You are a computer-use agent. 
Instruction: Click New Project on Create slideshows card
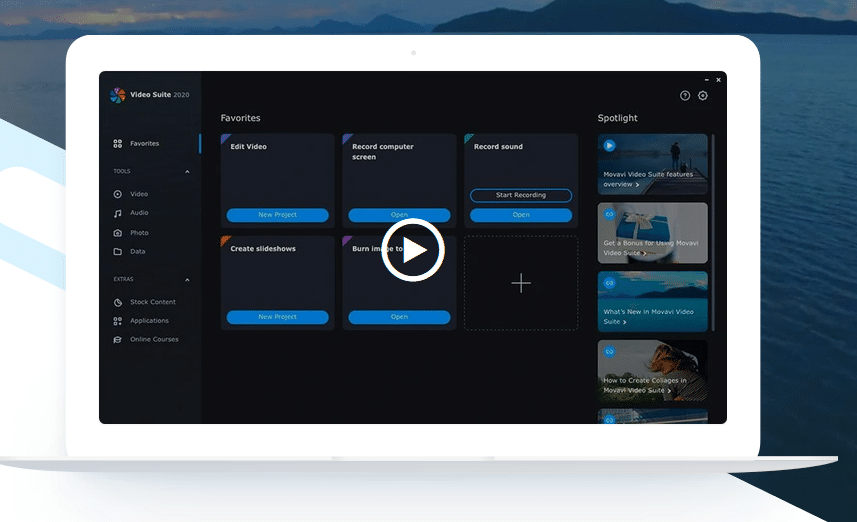click(278, 317)
